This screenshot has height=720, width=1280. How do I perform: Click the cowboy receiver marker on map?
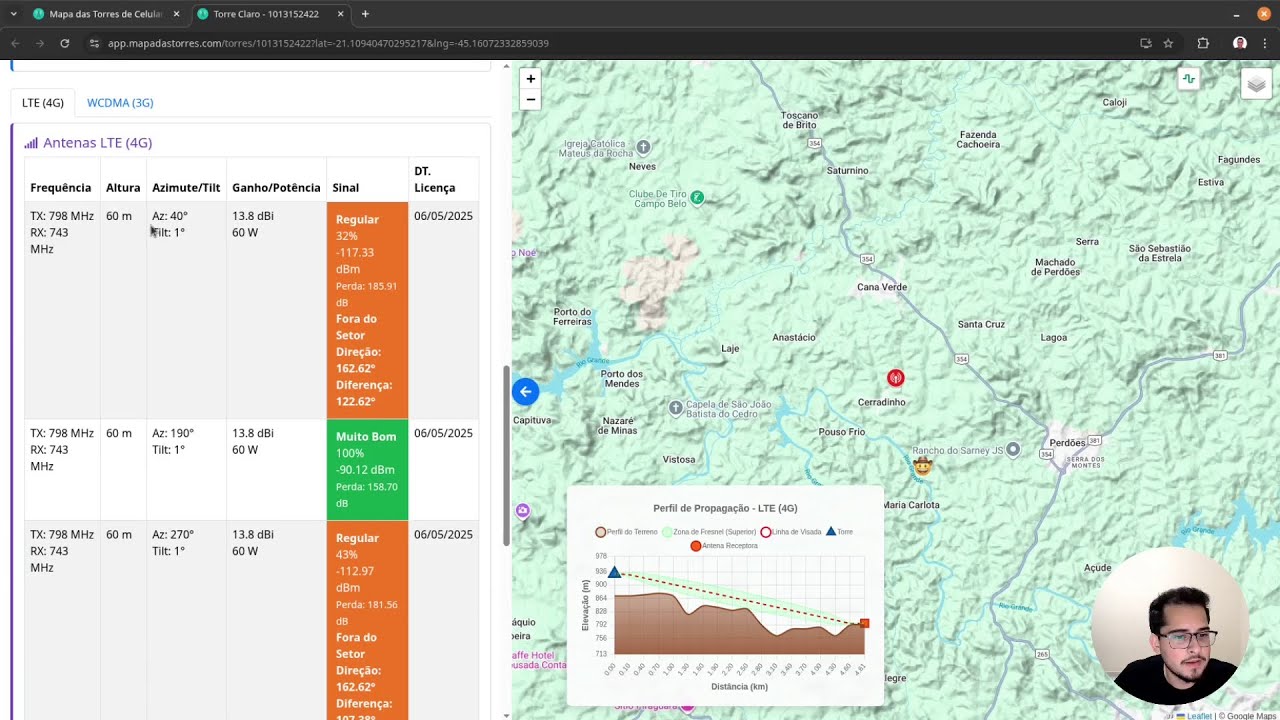click(922, 466)
